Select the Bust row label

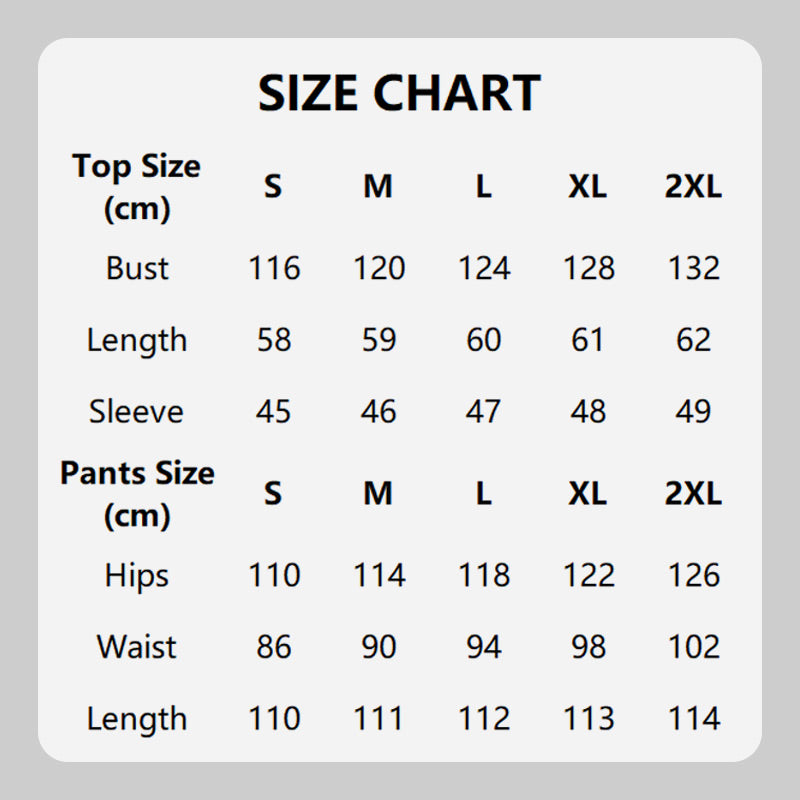pos(137,268)
